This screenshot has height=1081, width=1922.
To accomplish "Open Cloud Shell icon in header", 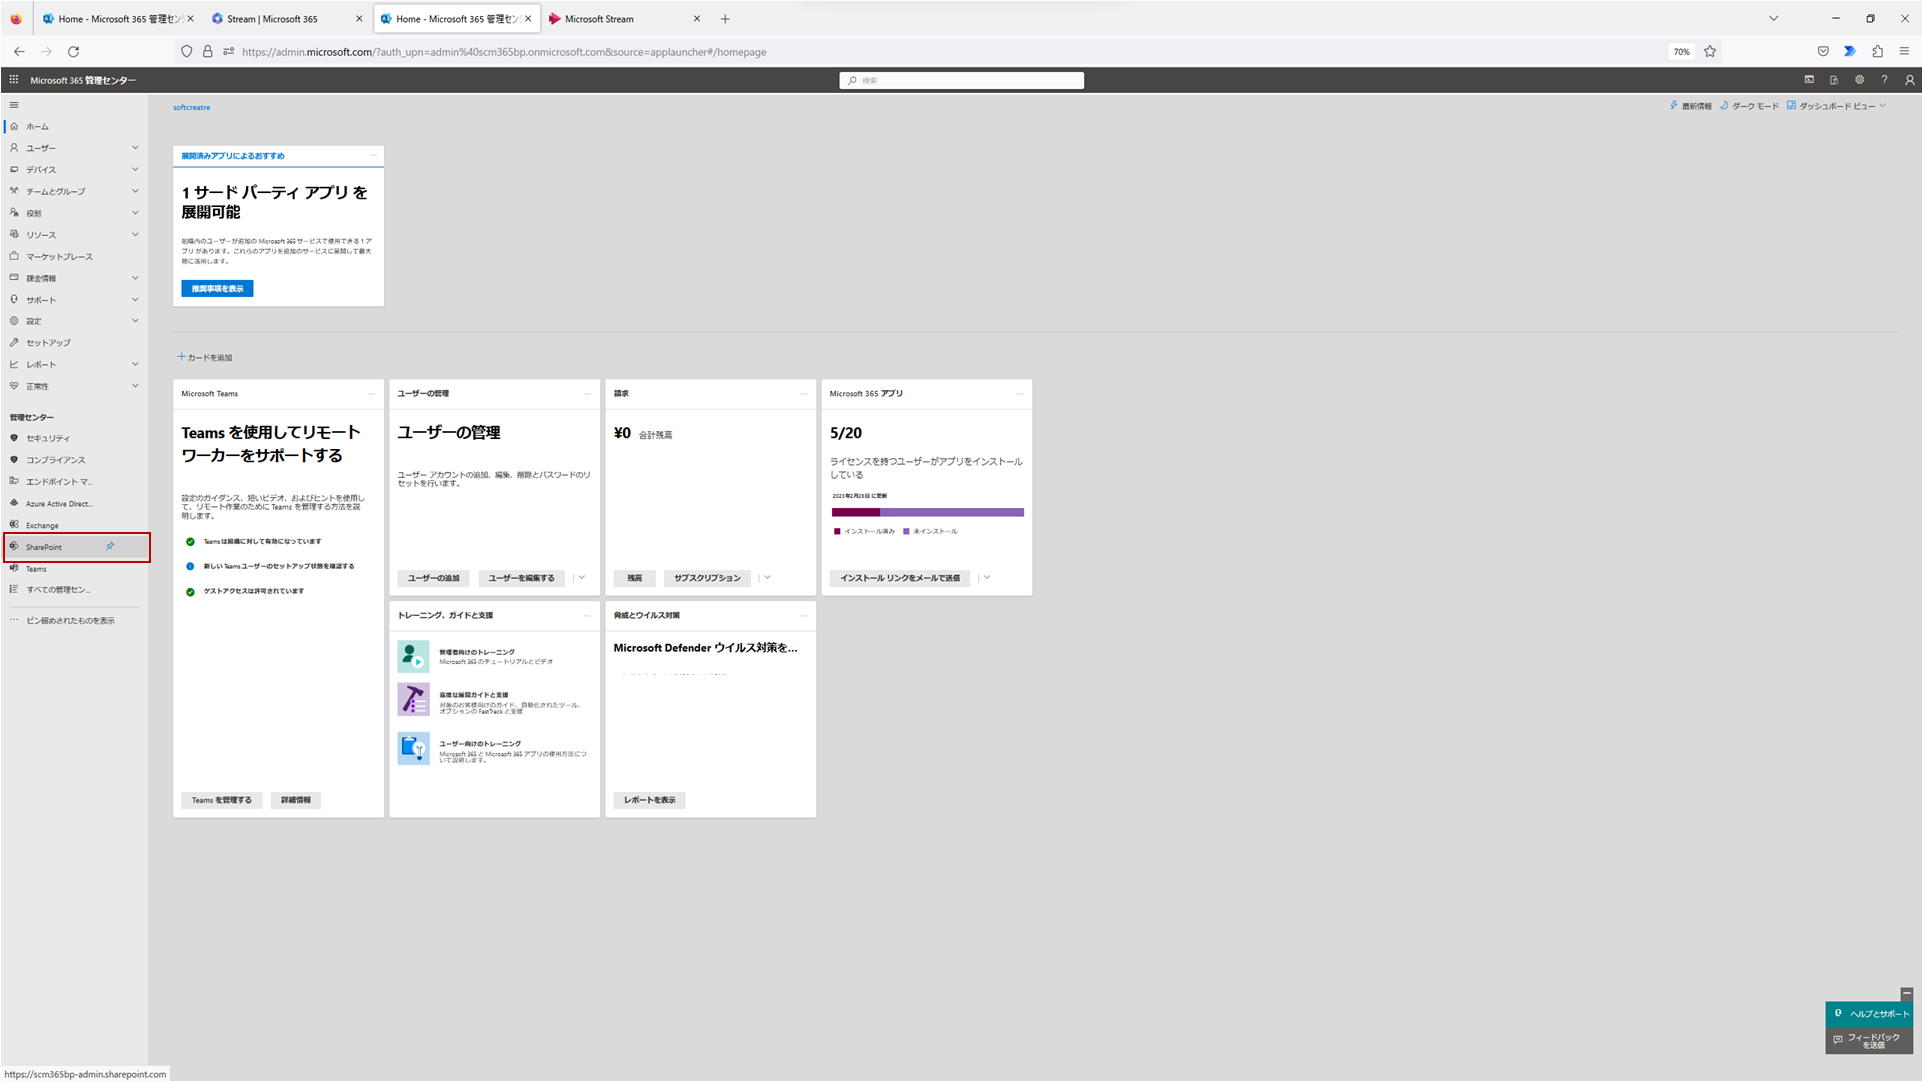I will tap(1809, 80).
